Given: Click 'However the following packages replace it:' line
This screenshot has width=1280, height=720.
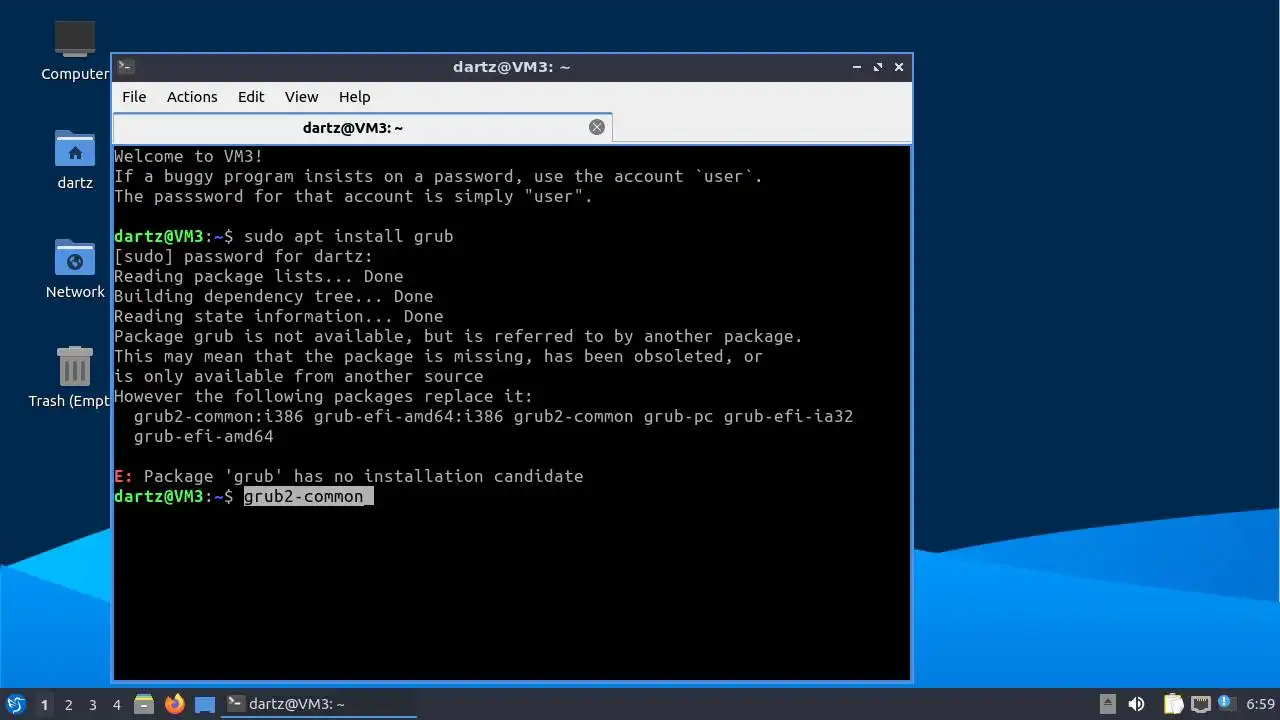Looking at the screenshot, I should pos(324,396).
